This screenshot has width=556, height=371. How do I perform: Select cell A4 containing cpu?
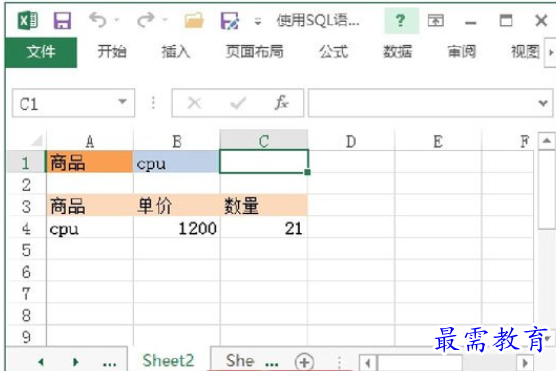point(90,228)
